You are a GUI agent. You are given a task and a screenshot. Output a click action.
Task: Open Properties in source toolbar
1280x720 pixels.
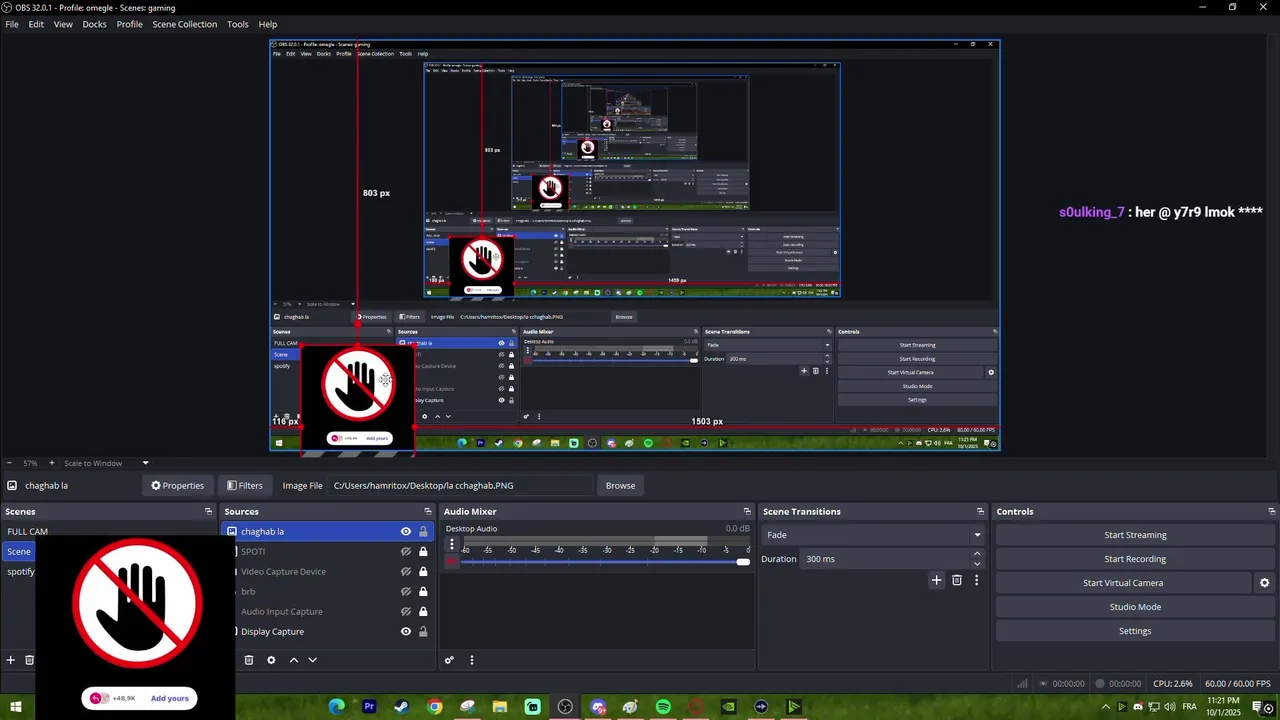point(177,486)
